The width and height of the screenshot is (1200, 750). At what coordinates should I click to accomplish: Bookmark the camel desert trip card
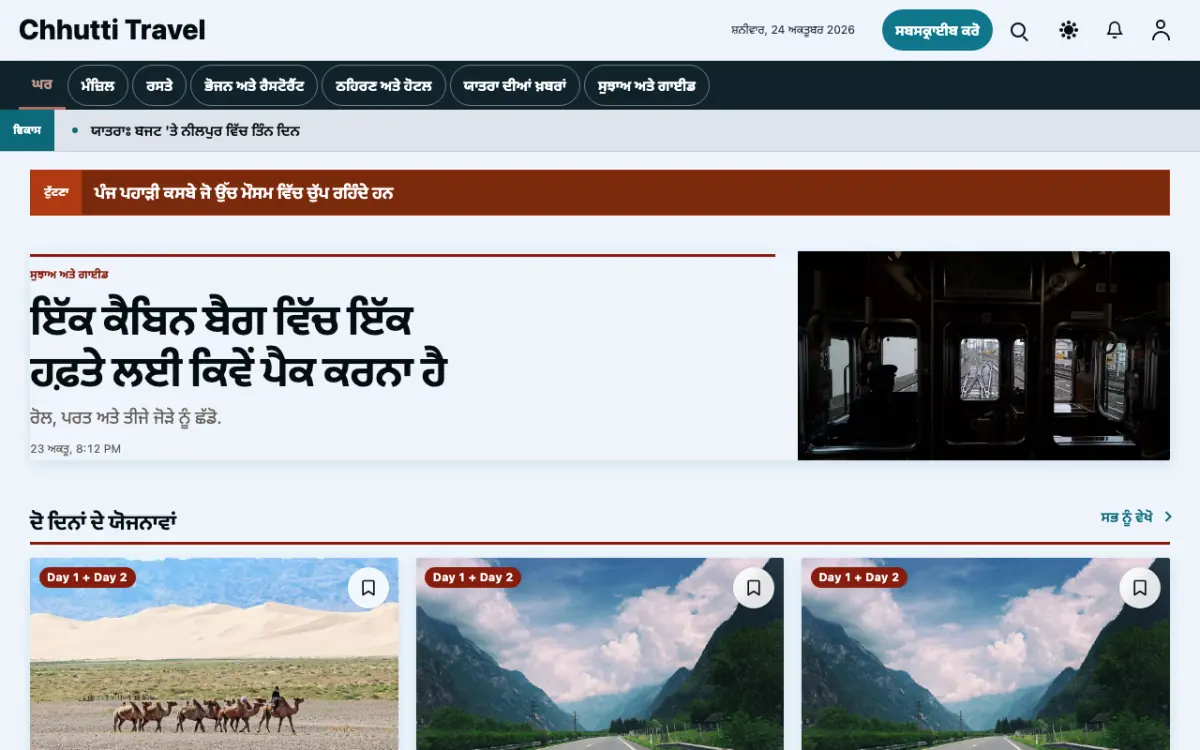368,588
